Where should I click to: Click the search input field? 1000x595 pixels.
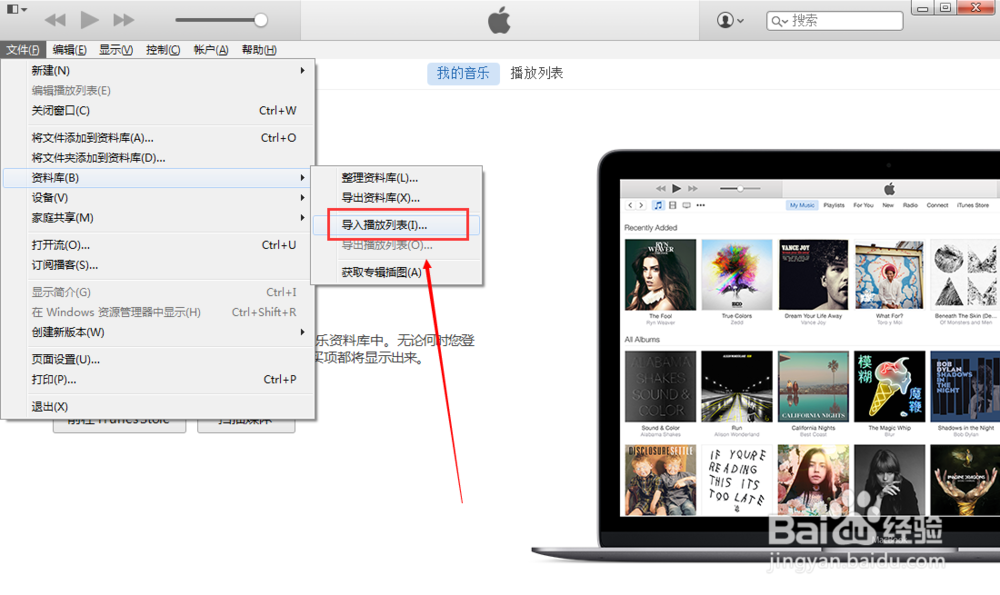pyautogui.click(x=835, y=21)
